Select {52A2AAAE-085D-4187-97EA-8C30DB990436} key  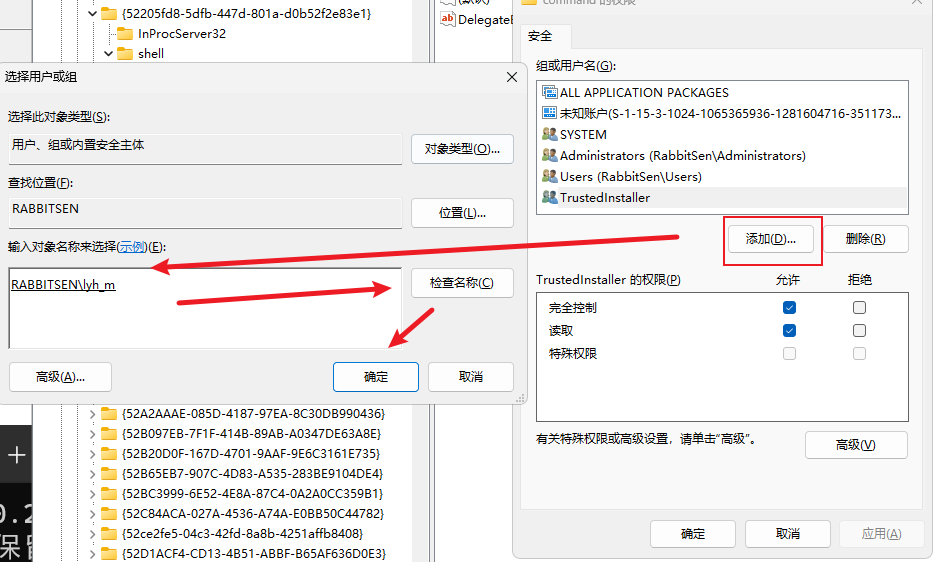click(x=253, y=414)
